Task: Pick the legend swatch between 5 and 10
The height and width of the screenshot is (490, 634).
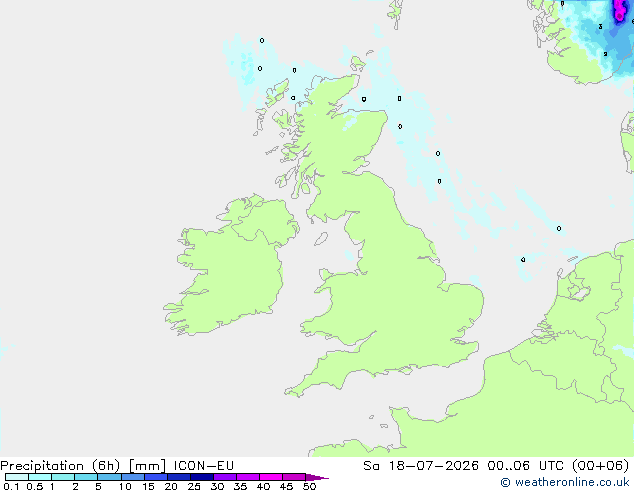Action: [x=109, y=477]
